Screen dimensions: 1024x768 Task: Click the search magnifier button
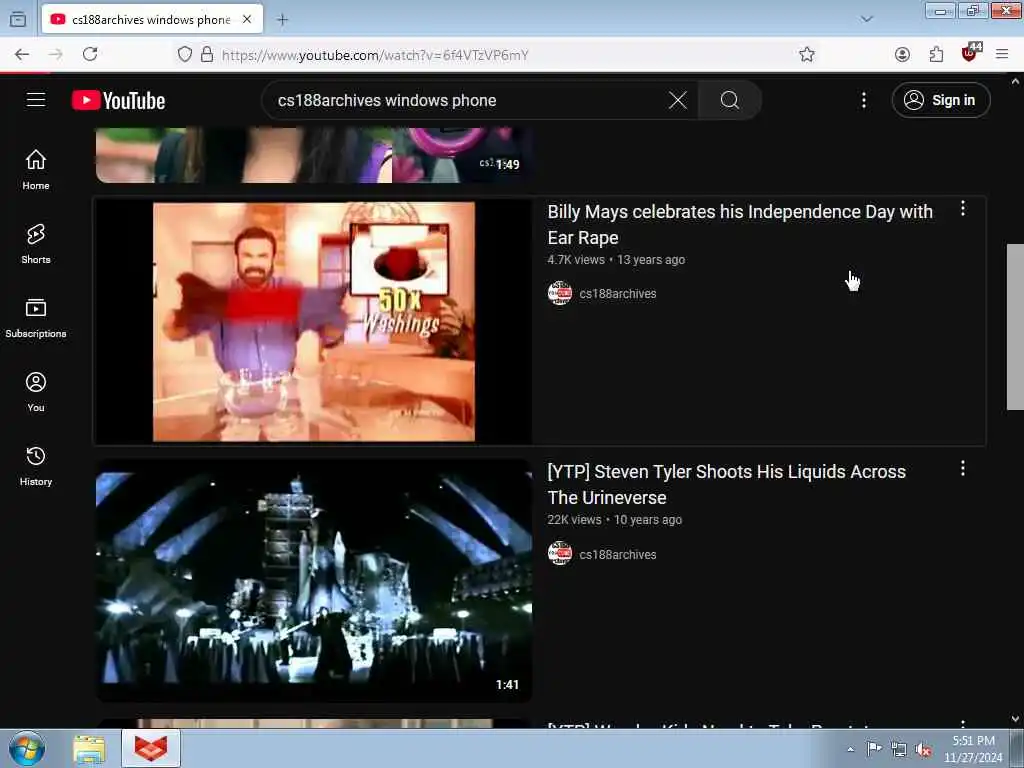729,100
